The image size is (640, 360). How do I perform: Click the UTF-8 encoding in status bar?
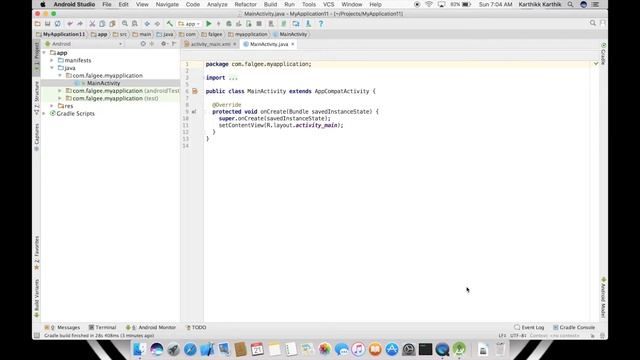[x=518, y=336]
